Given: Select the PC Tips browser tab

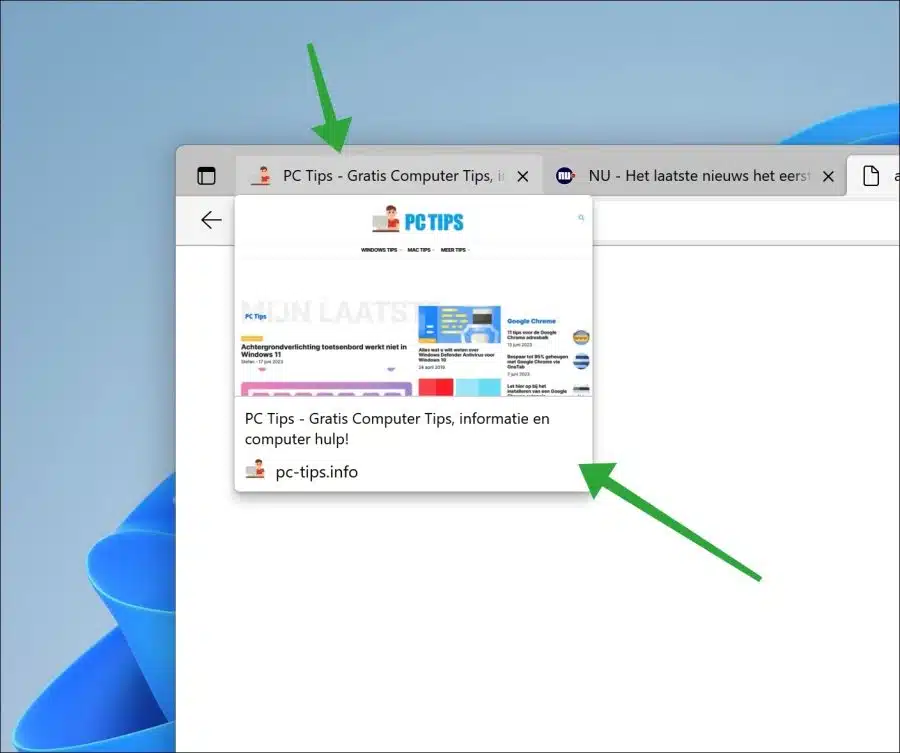Looking at the screenshot, I should 389,175.
